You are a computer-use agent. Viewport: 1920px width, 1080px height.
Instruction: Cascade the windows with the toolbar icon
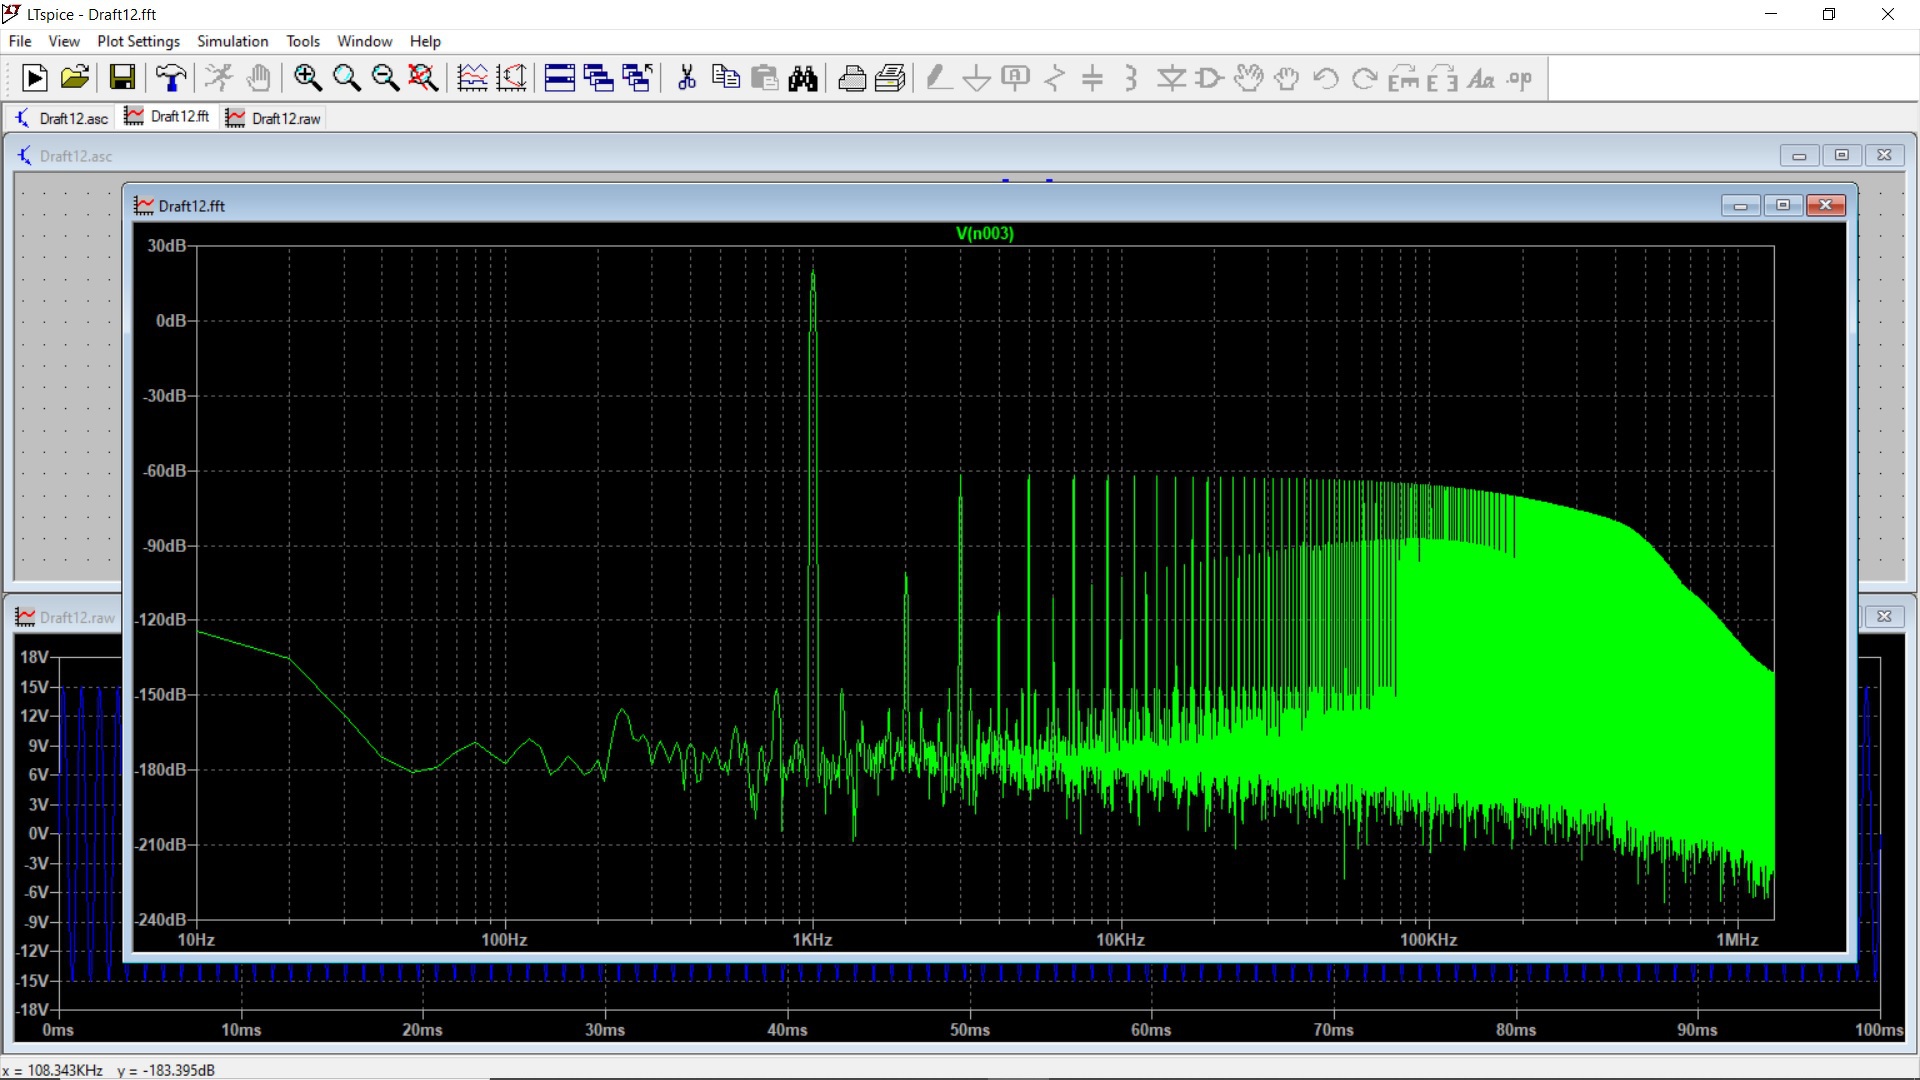point(598,78)
